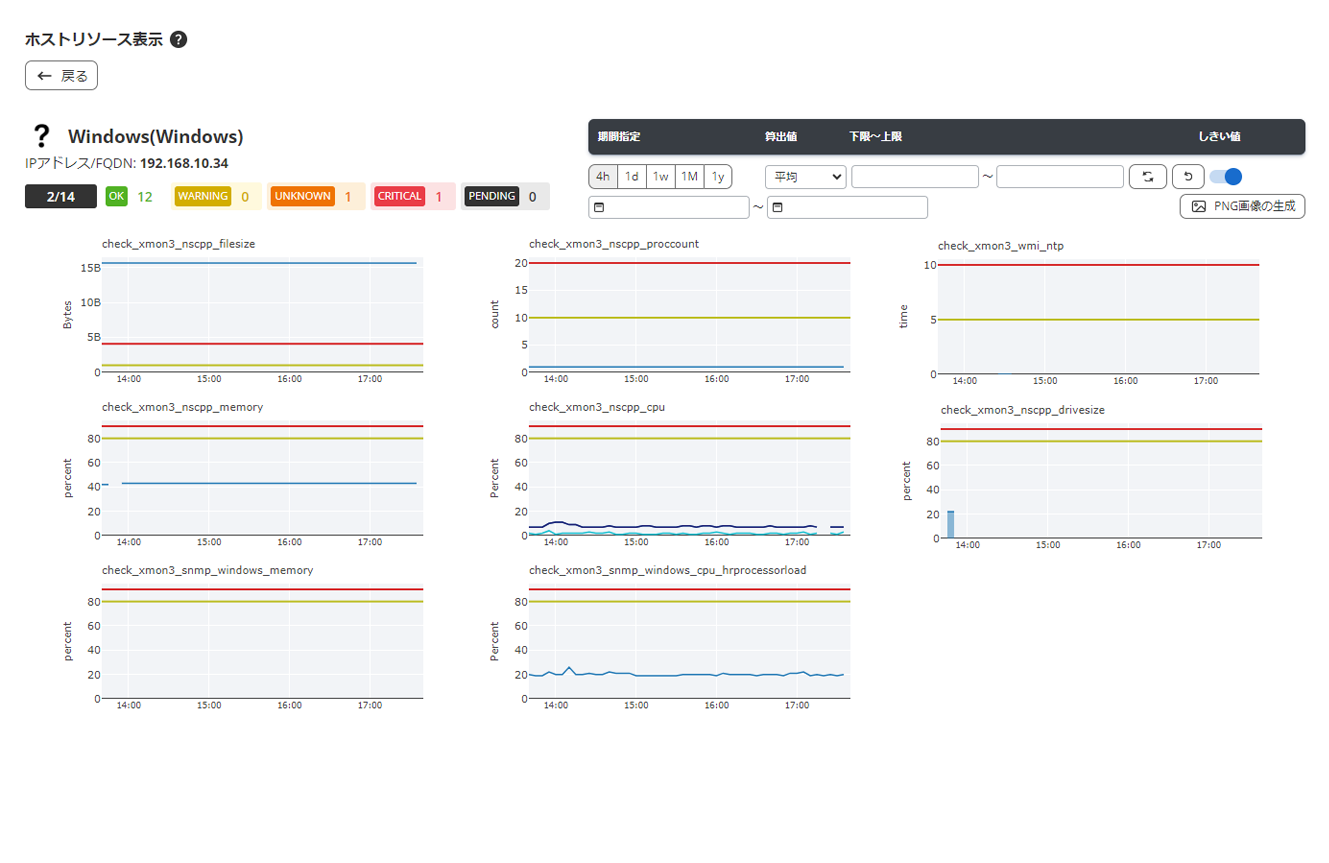Click the 算出値 header label
Screen dimensions: 1329x863
pyautogui.click(x=781, y=137)
